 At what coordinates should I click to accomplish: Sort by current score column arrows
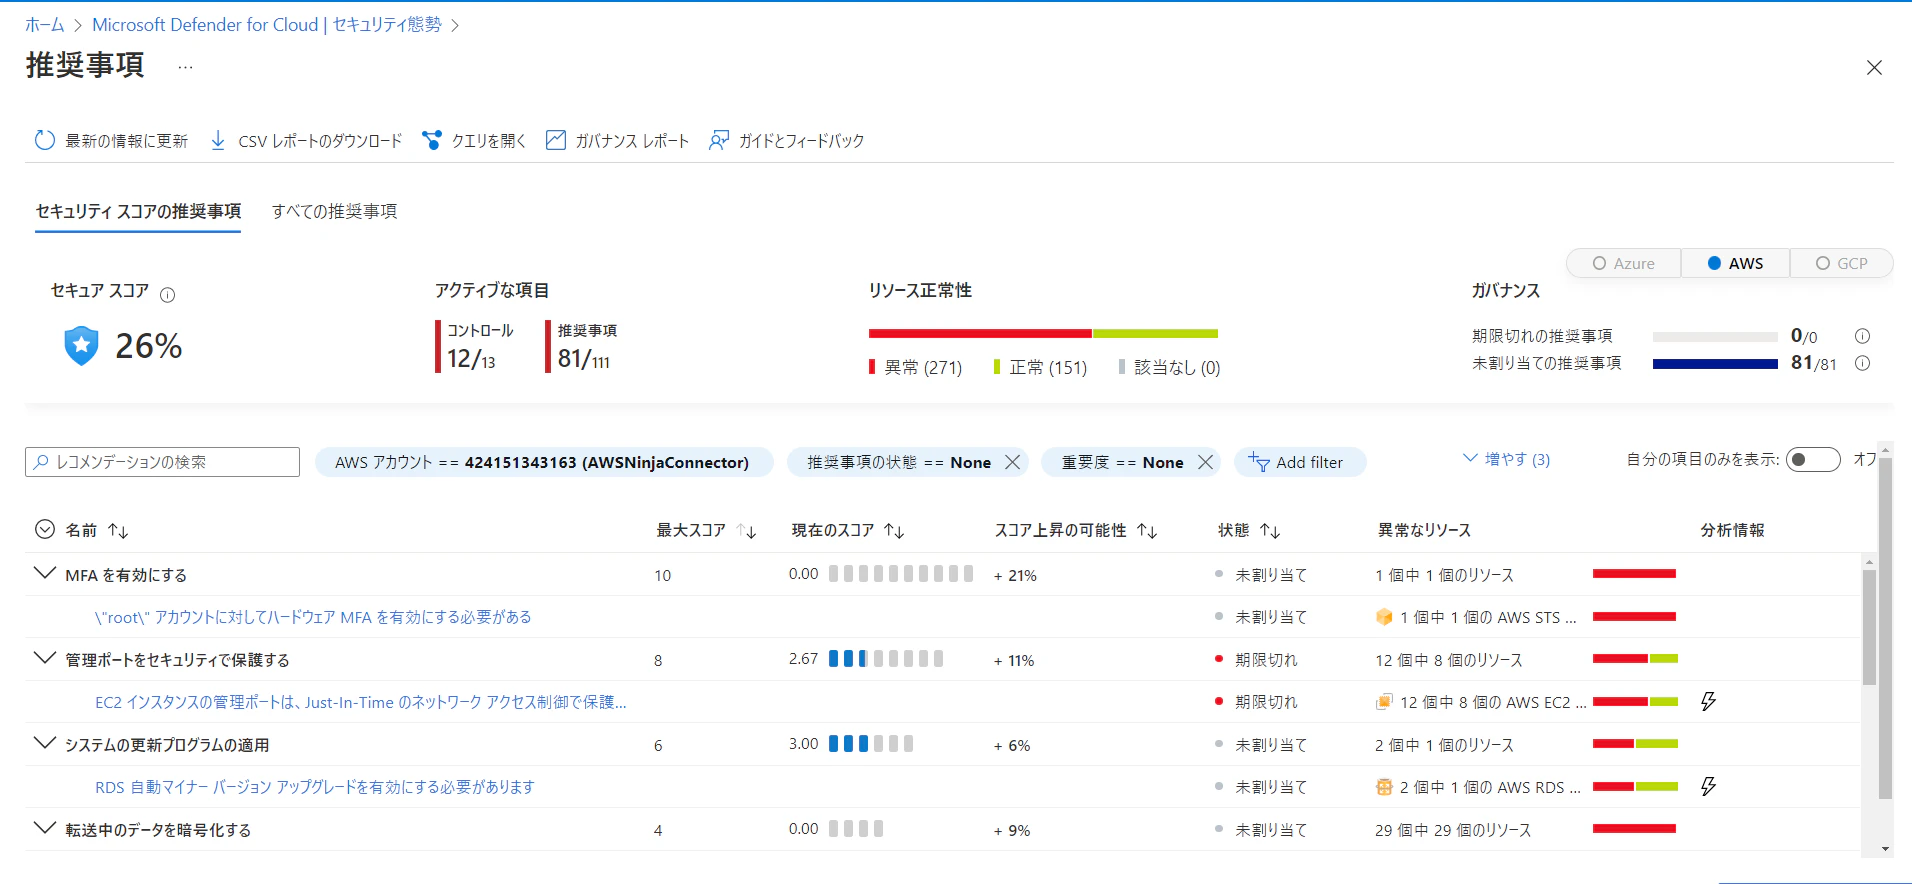894,530
